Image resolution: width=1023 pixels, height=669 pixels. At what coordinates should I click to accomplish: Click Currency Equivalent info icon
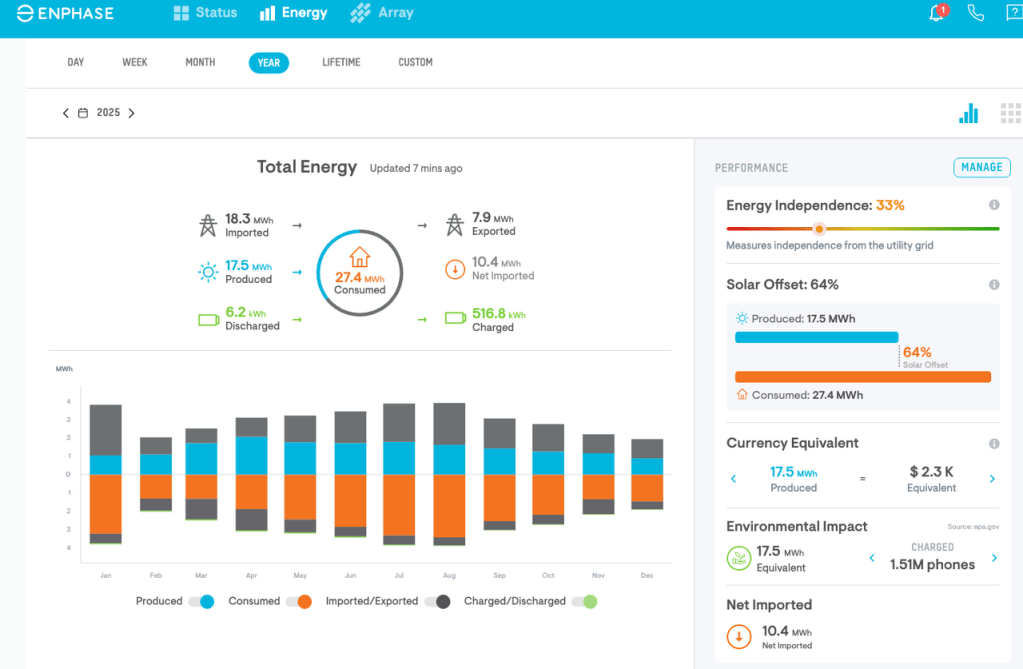[x=994, y=443]
